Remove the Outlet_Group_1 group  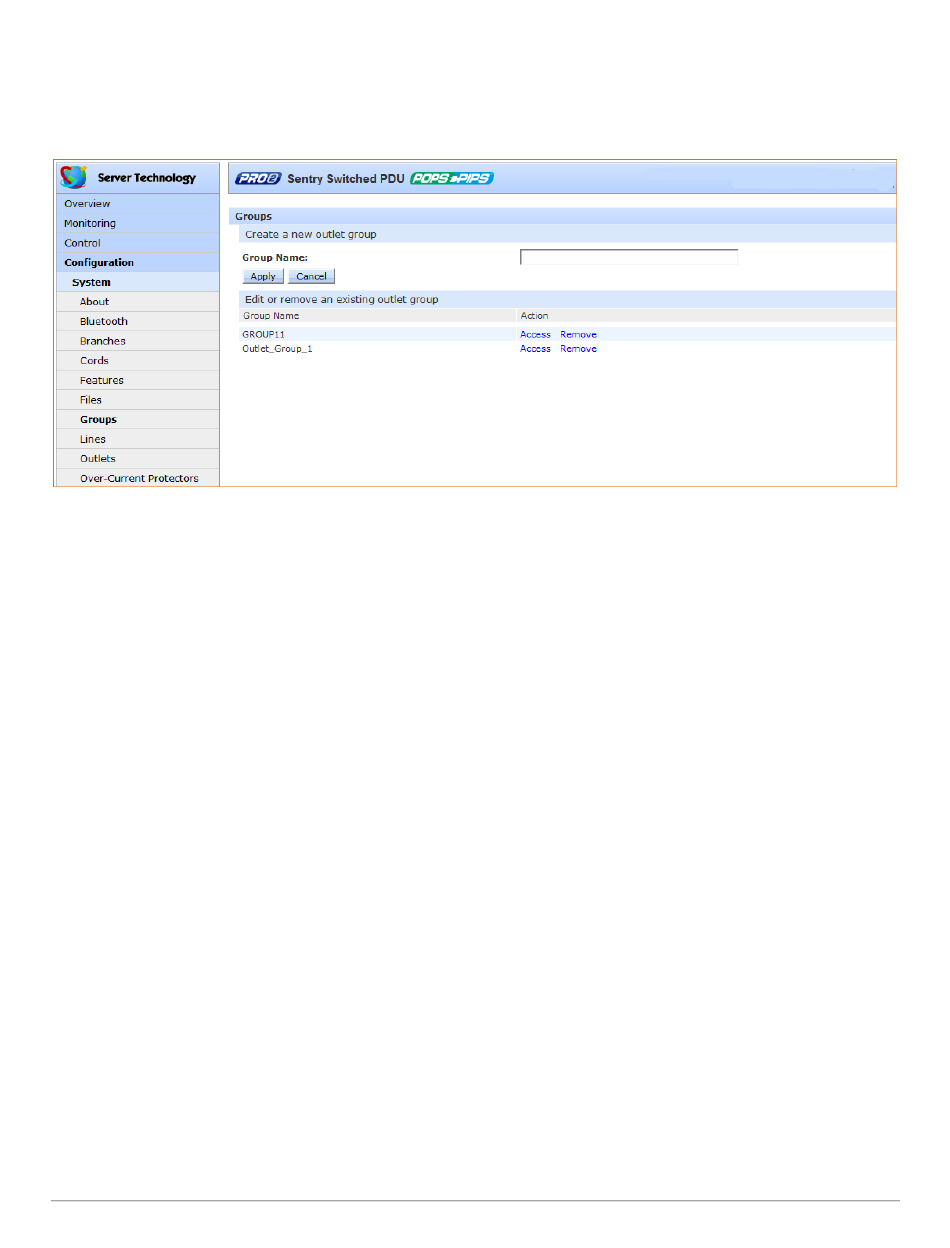point(578,348)
